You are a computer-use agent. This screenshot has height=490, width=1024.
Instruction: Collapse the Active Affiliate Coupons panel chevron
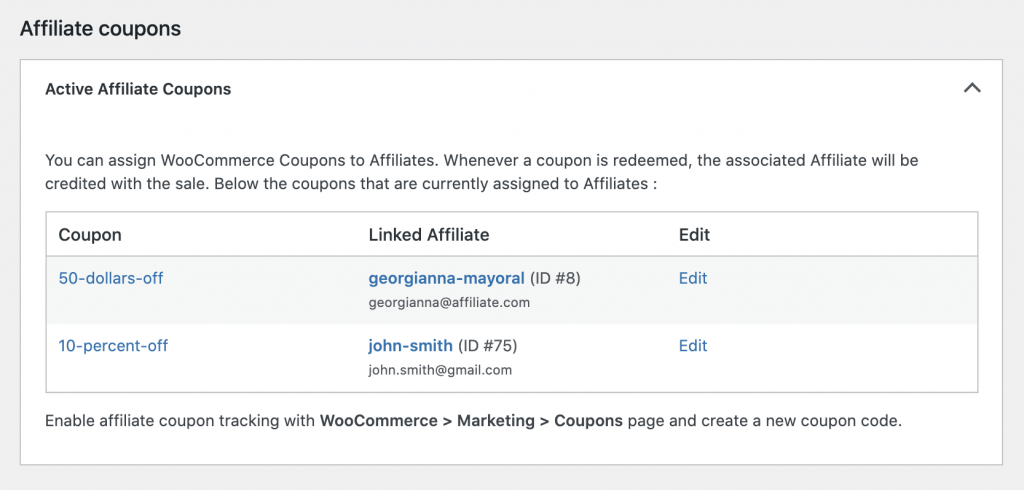point(971,88)
